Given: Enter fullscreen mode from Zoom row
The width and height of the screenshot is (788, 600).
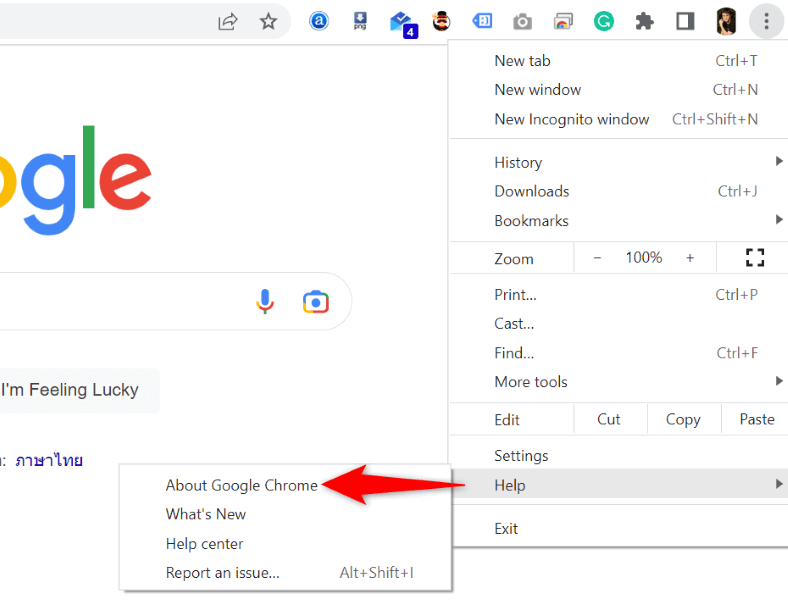Looking at the screenshot, I should [754, 258].
